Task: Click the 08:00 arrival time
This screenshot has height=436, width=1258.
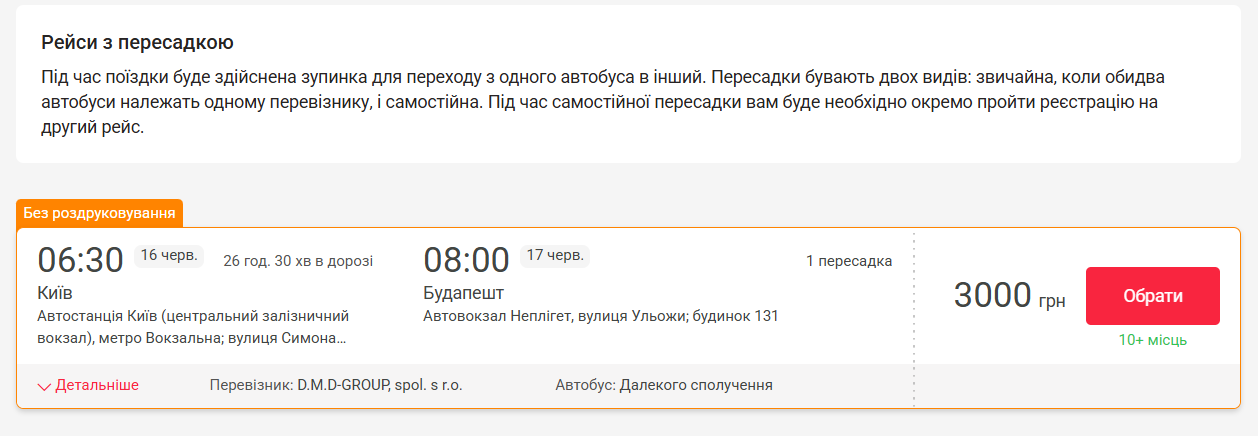Action: tap(466, 260)
